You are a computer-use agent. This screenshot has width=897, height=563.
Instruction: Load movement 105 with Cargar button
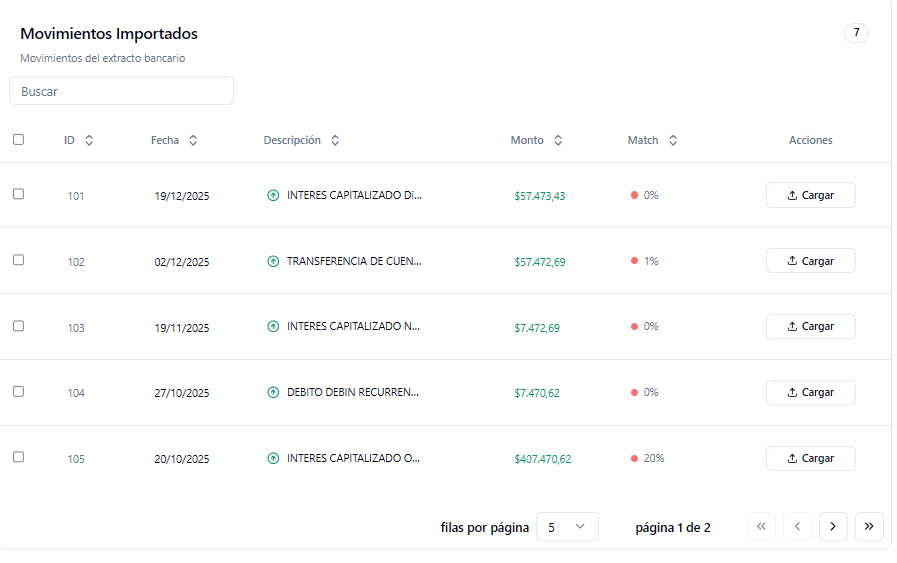click(810, 459)
